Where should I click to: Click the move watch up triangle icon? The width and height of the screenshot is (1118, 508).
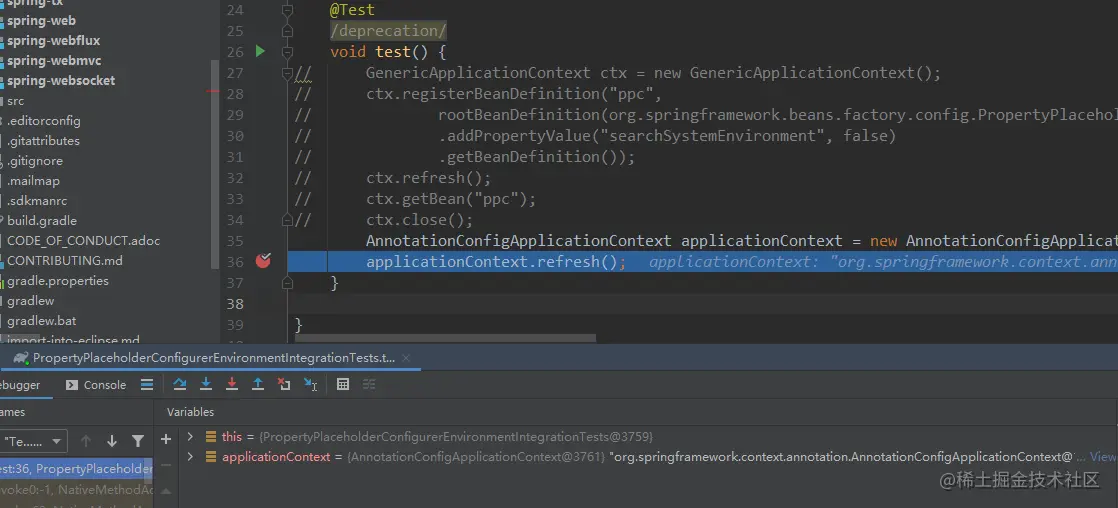coord(166,490)
